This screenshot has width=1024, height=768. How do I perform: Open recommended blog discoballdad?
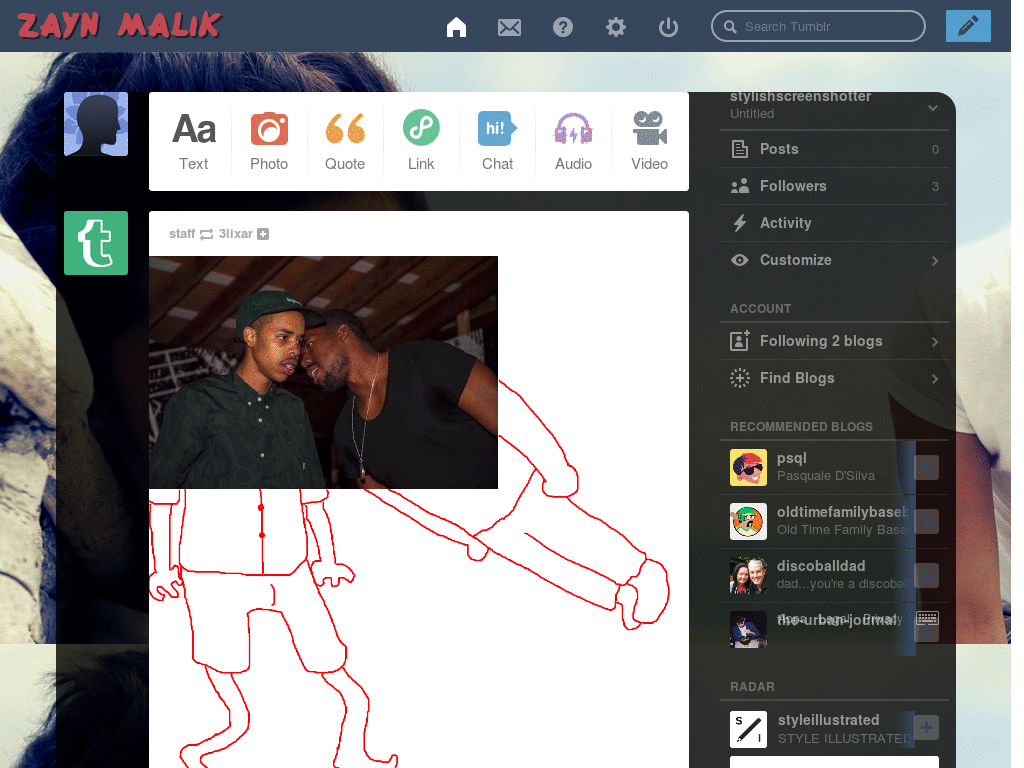click(x=821, y=566)
